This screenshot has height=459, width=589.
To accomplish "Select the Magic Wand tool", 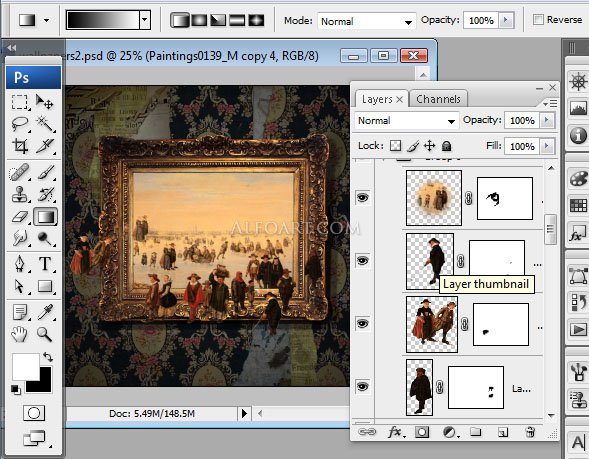I will [45, 123].
